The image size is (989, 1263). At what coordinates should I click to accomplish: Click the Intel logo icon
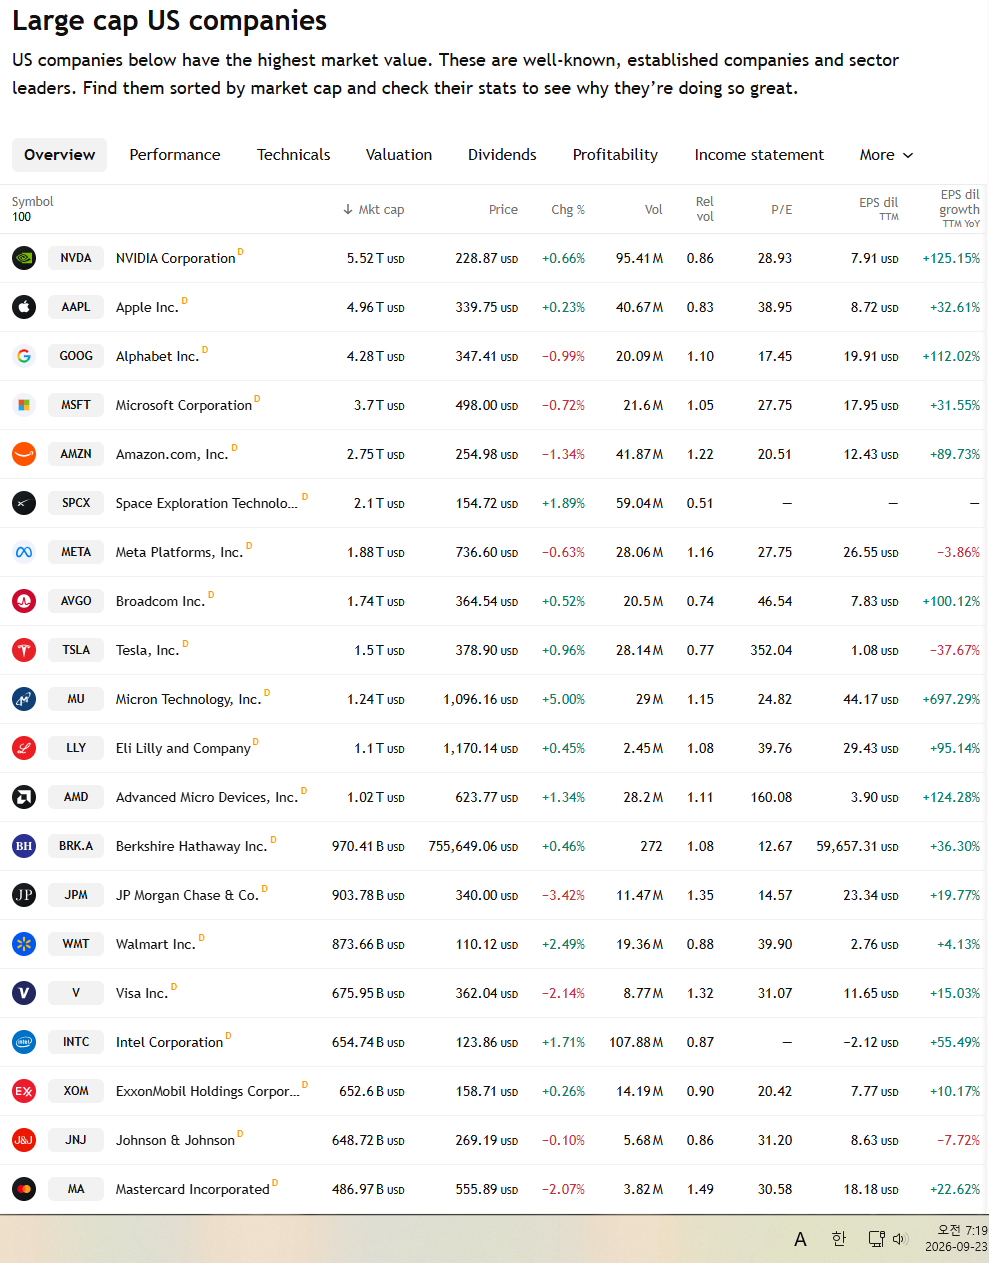[x=24, y=1042]
